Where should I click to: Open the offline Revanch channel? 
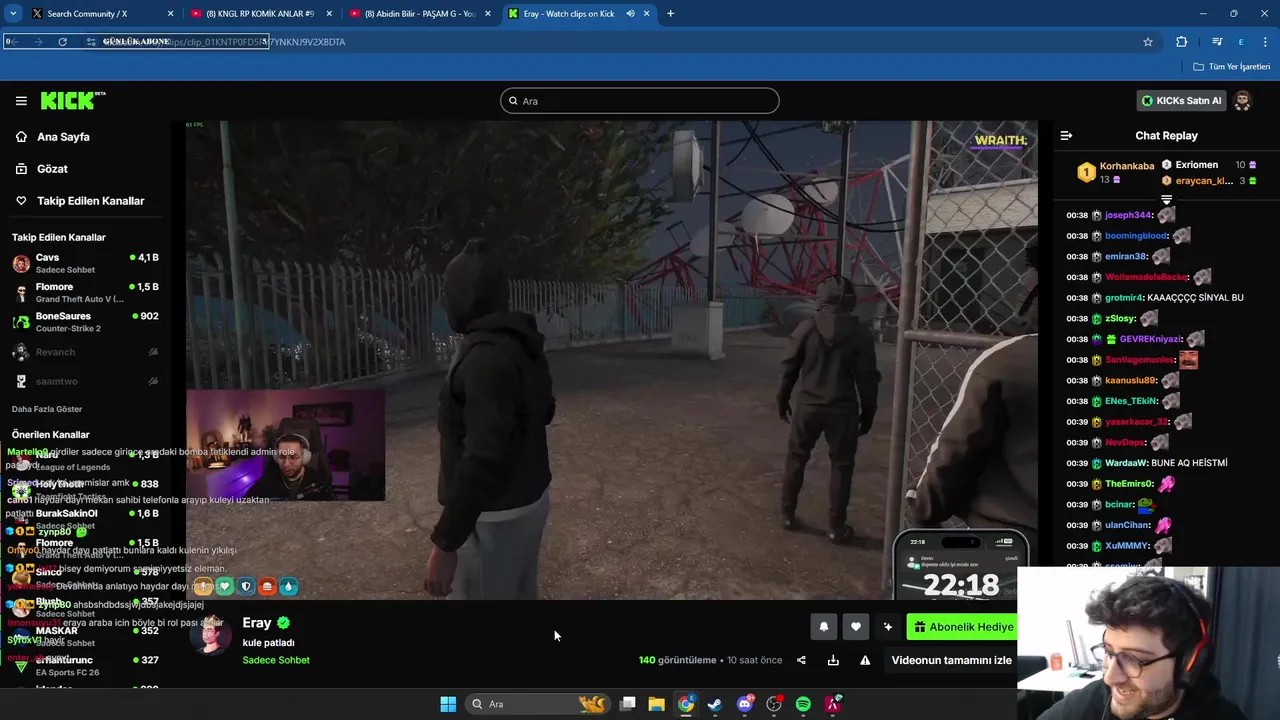pos(85,352)
